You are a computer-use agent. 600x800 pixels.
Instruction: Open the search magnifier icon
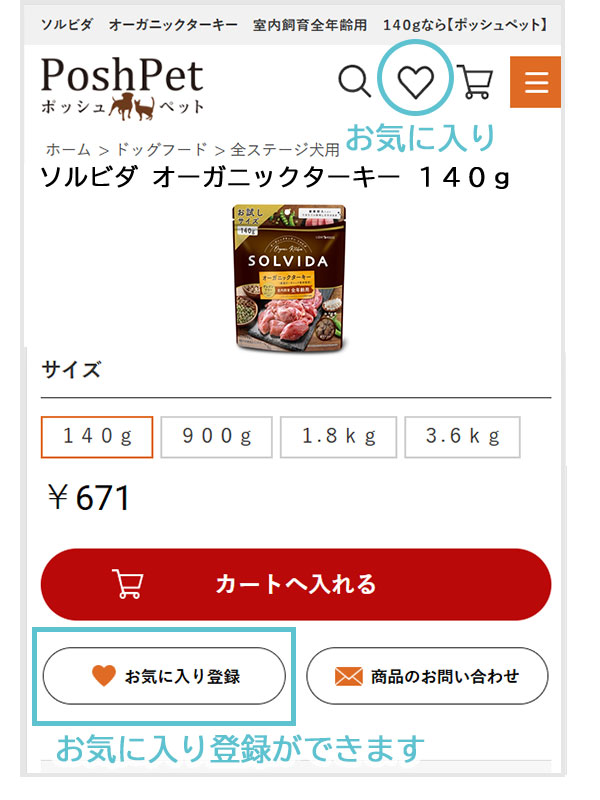(355, 81)
